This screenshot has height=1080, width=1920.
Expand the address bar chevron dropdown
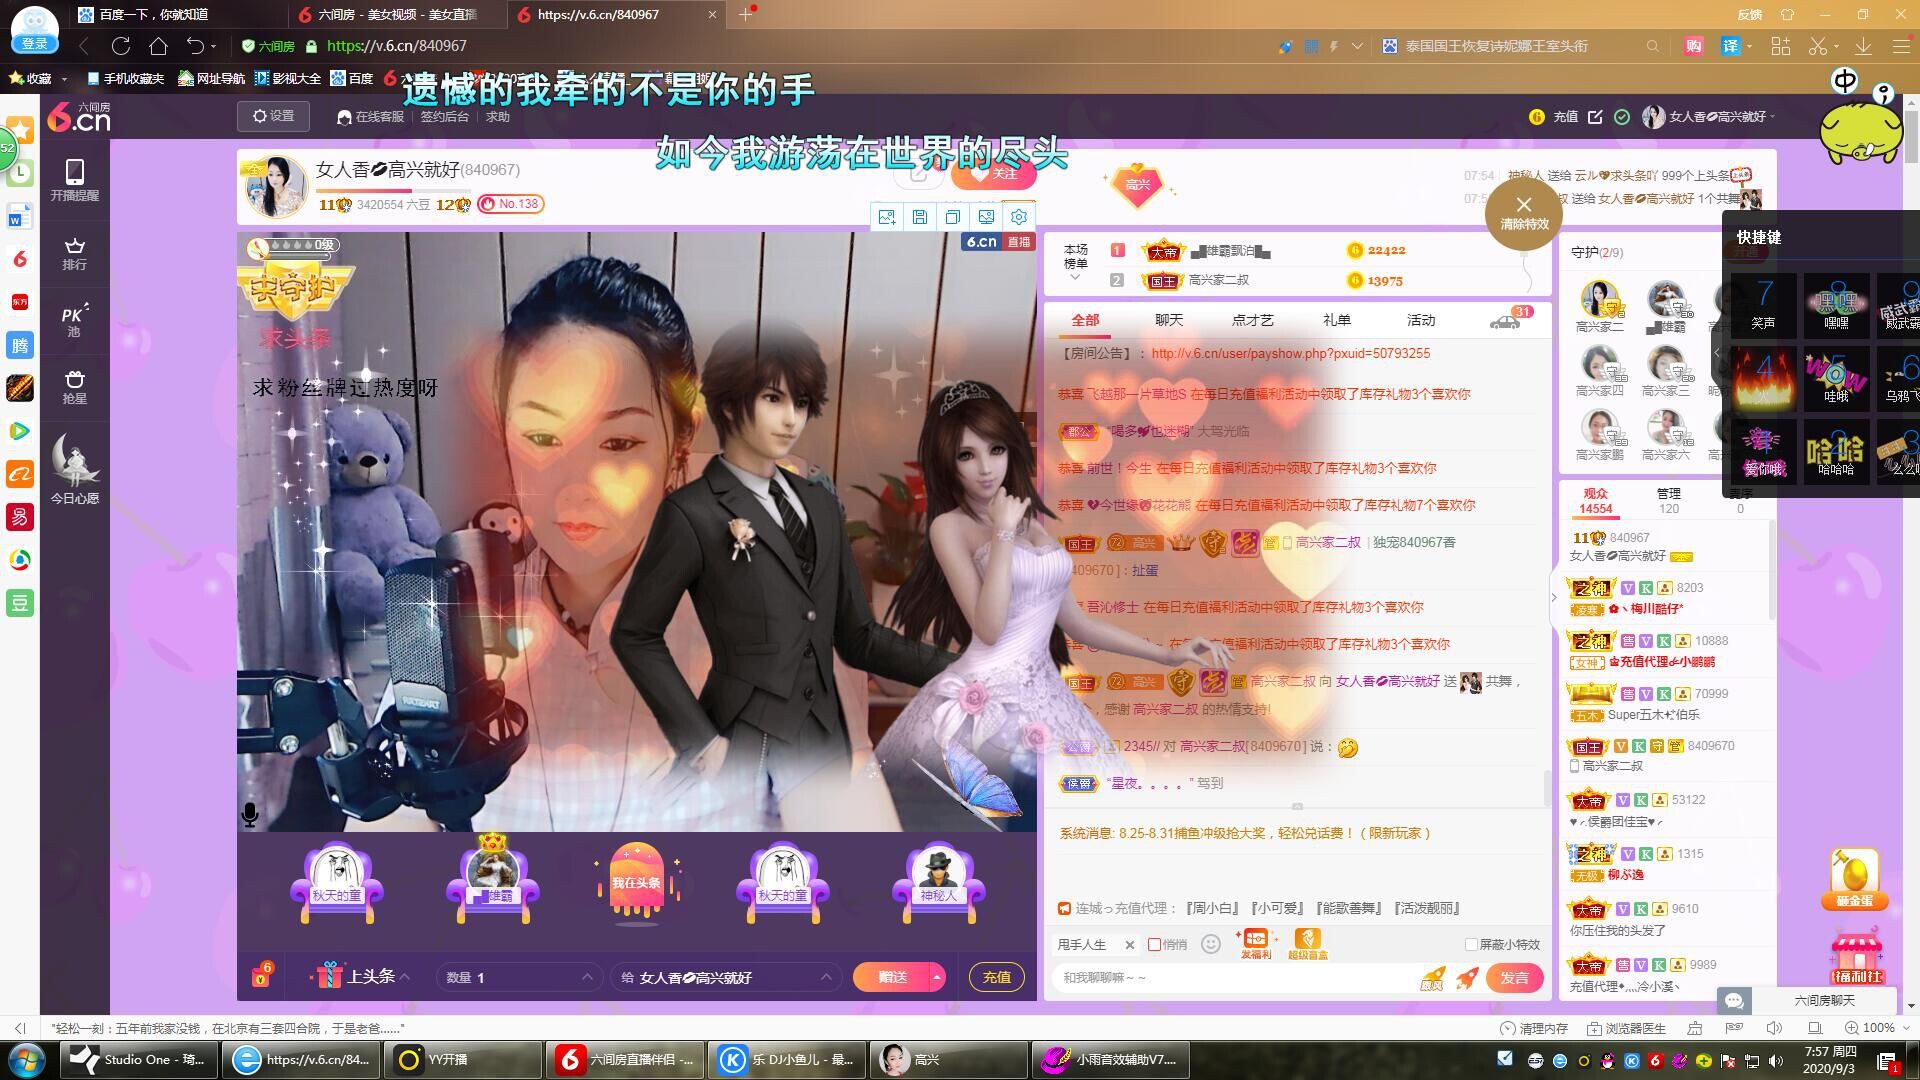(x=1357, y=46)
